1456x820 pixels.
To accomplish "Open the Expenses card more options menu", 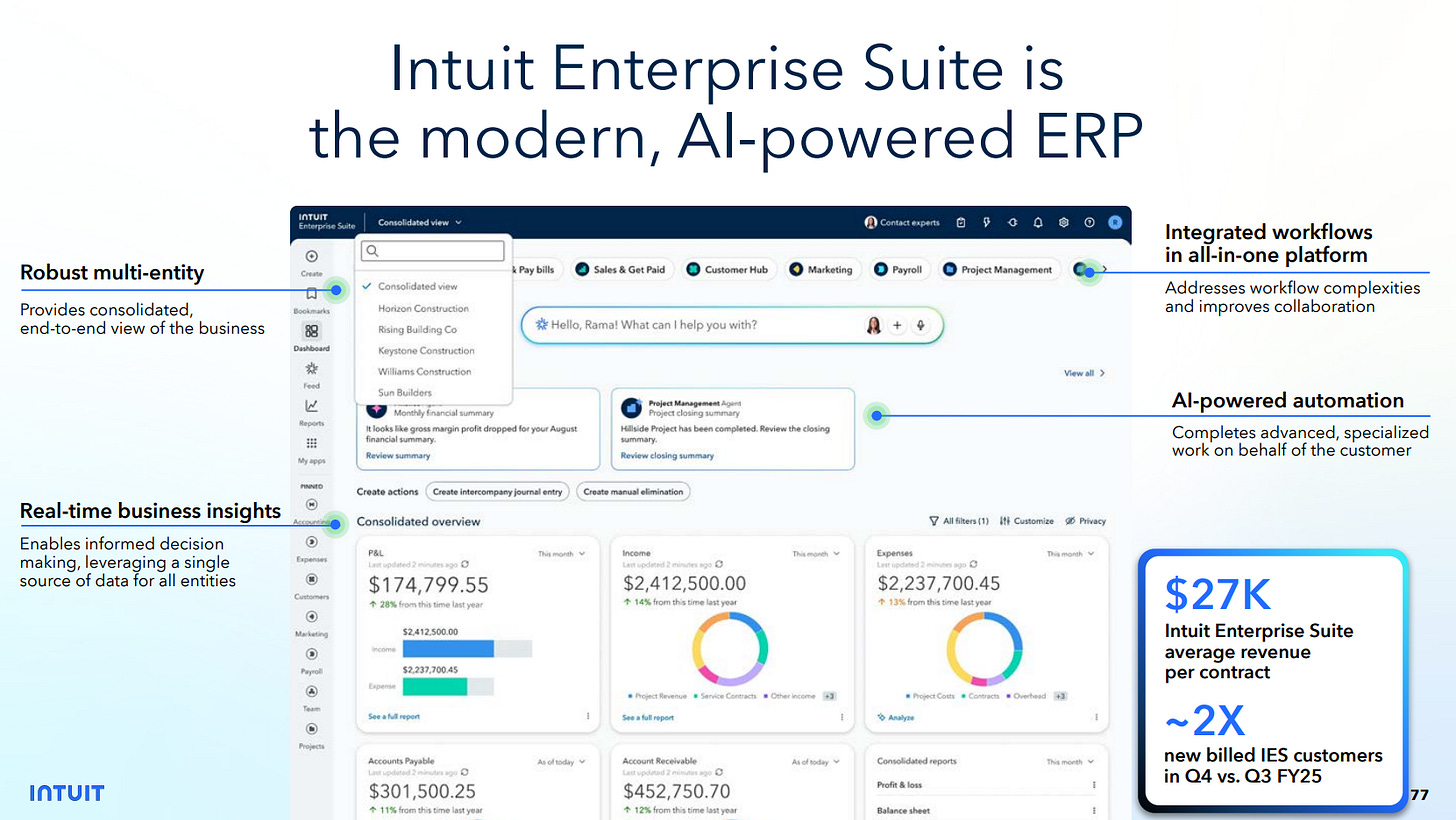I will [x=1096, y=717].
